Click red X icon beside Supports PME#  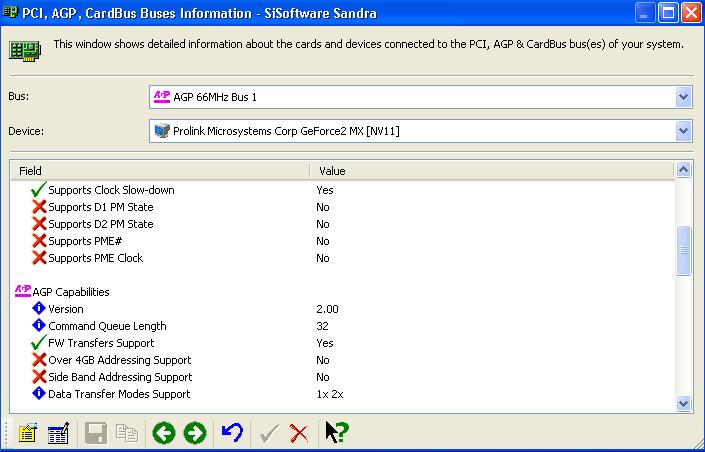tap(39, 241)
